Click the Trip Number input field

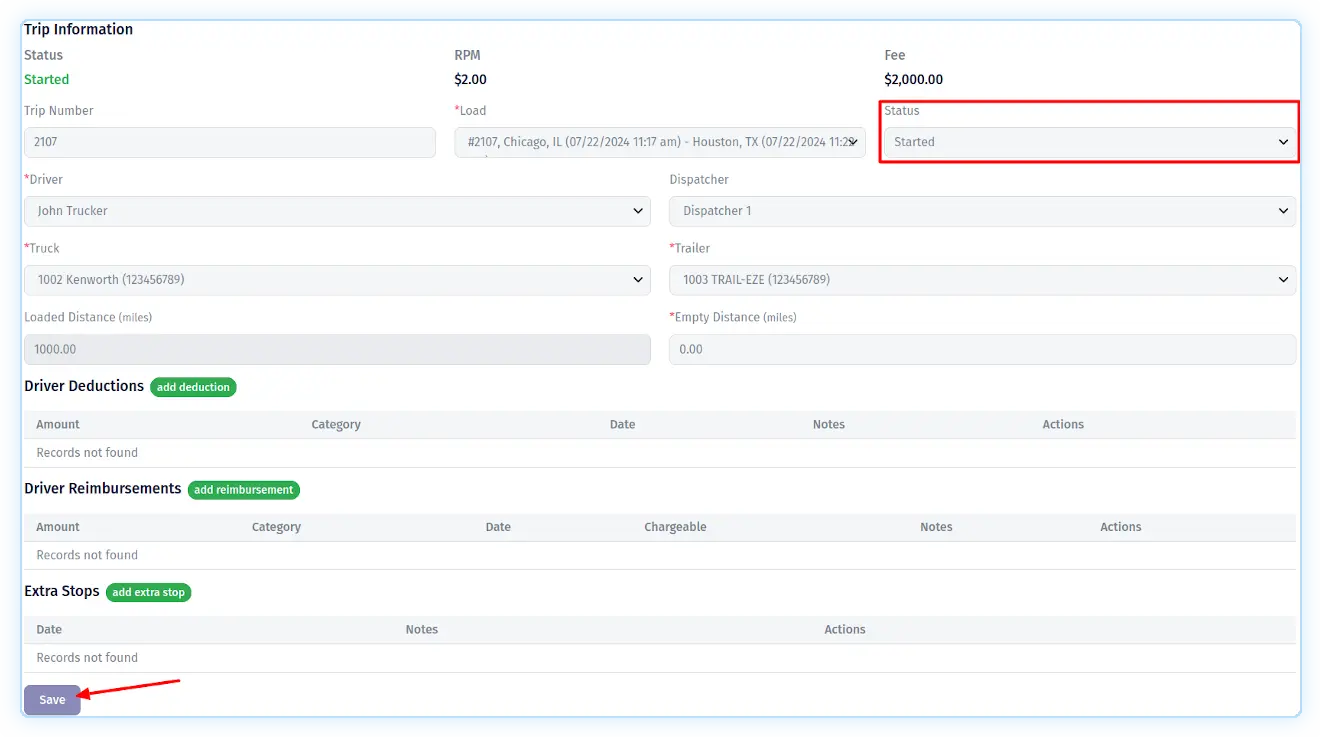click(229, 142)
